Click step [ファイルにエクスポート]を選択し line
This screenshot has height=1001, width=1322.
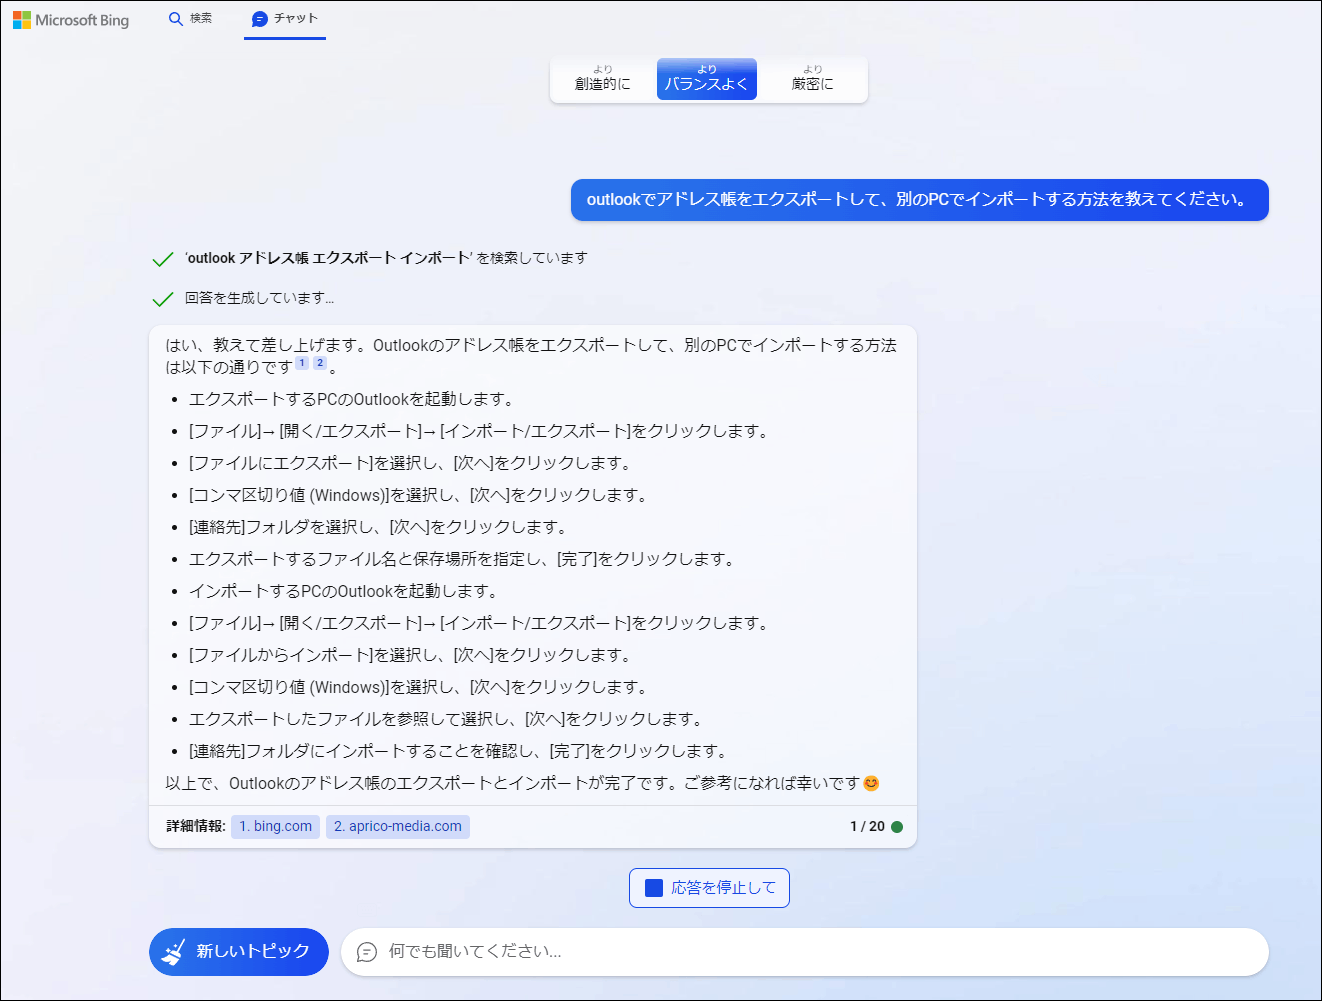click(x=410, y=463)
